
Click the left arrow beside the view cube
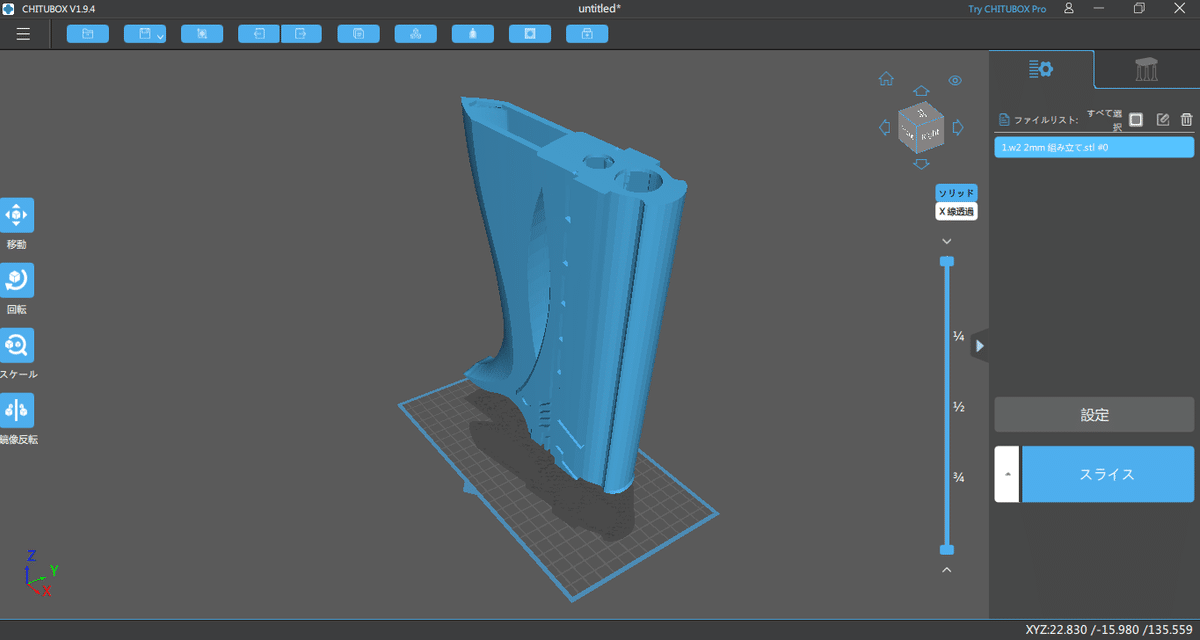pyautogui.click(x=884, y=127)
